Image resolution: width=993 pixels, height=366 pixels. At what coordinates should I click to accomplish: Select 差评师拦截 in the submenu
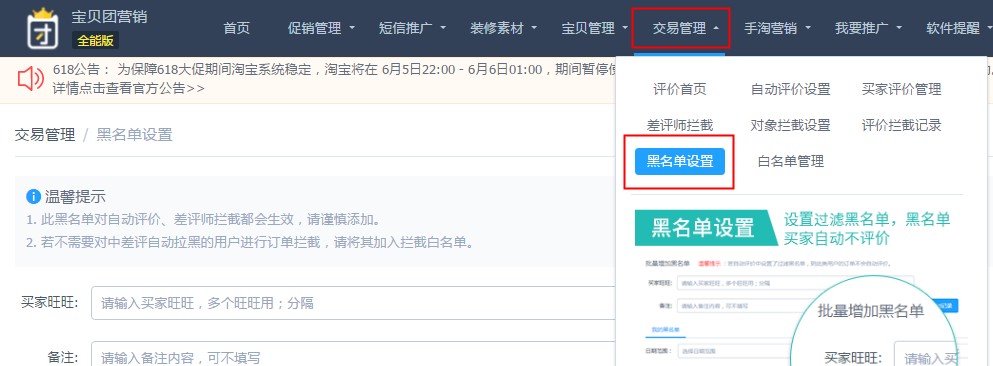click(x=680, y=125)
